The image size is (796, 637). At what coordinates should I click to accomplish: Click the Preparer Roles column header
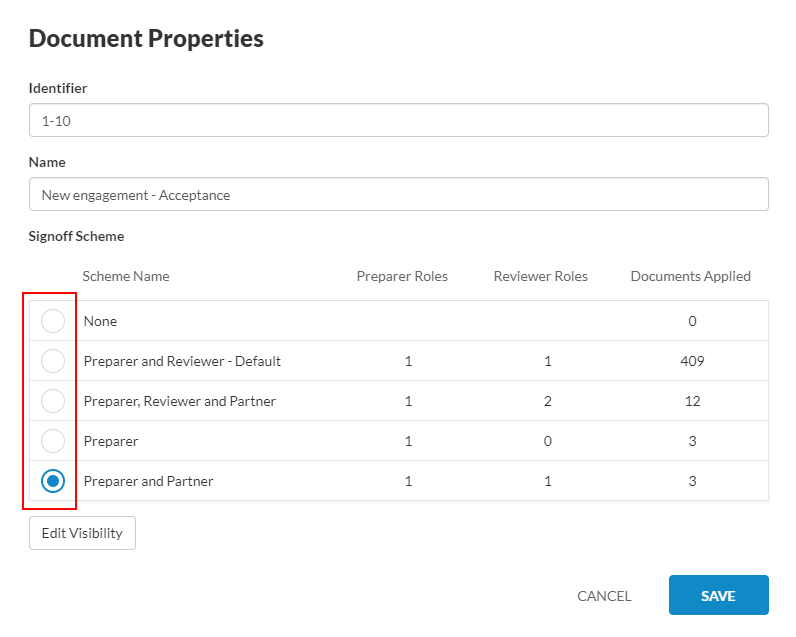pos(402,276)
